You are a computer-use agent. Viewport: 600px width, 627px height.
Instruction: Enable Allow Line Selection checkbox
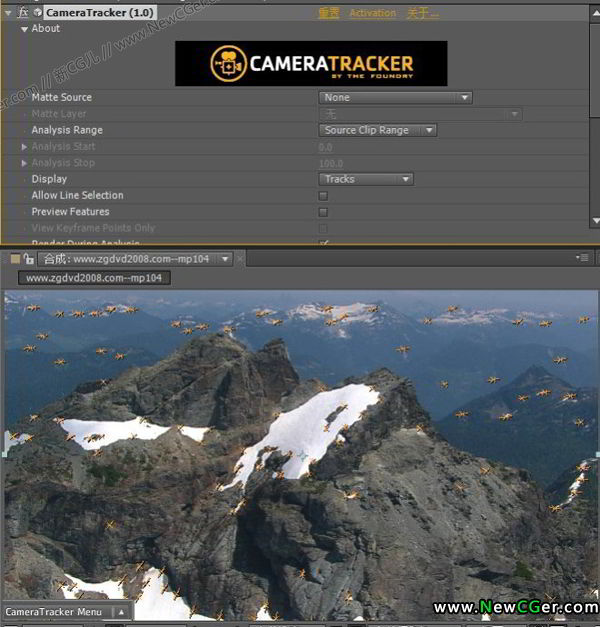click(323, 196)
